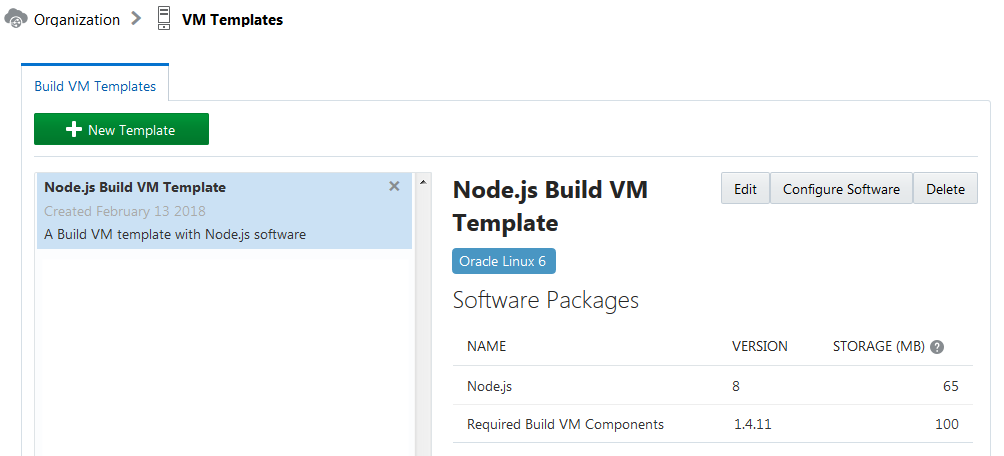Click the breadcrumb chevron separator
This screenshot has width=1004, height=456.
[136, 19]
